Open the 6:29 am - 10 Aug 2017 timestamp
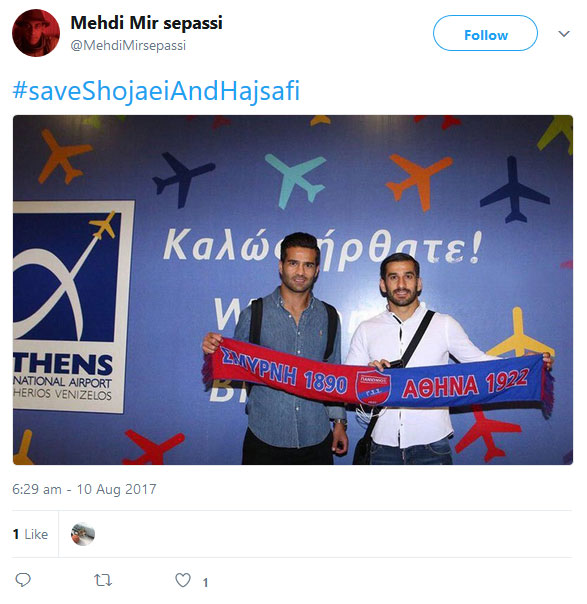This screenshot has height=604, width=587. pyautogui.click(x=84, y=489)
